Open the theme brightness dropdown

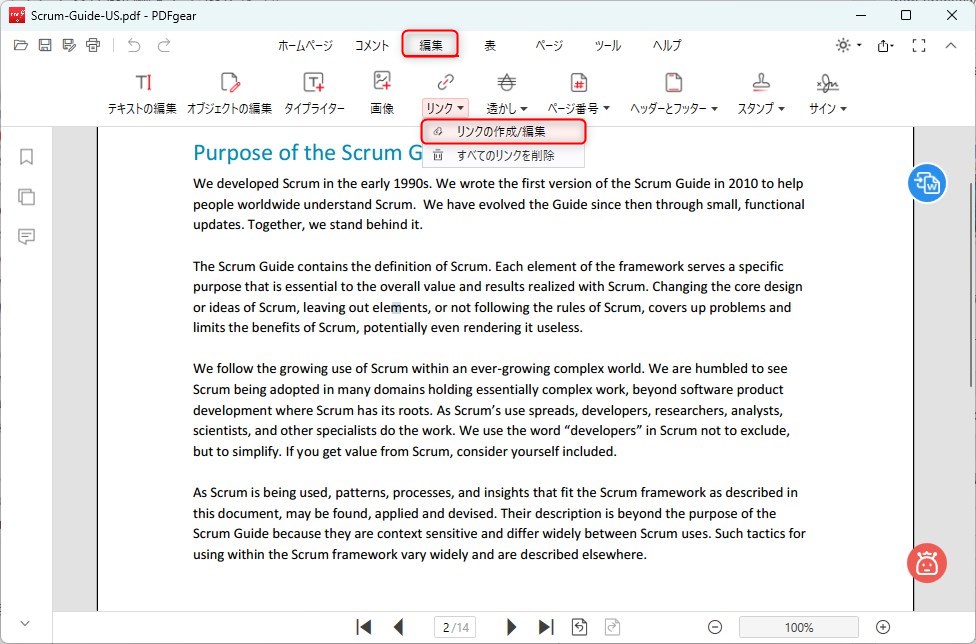coord(848,45)
